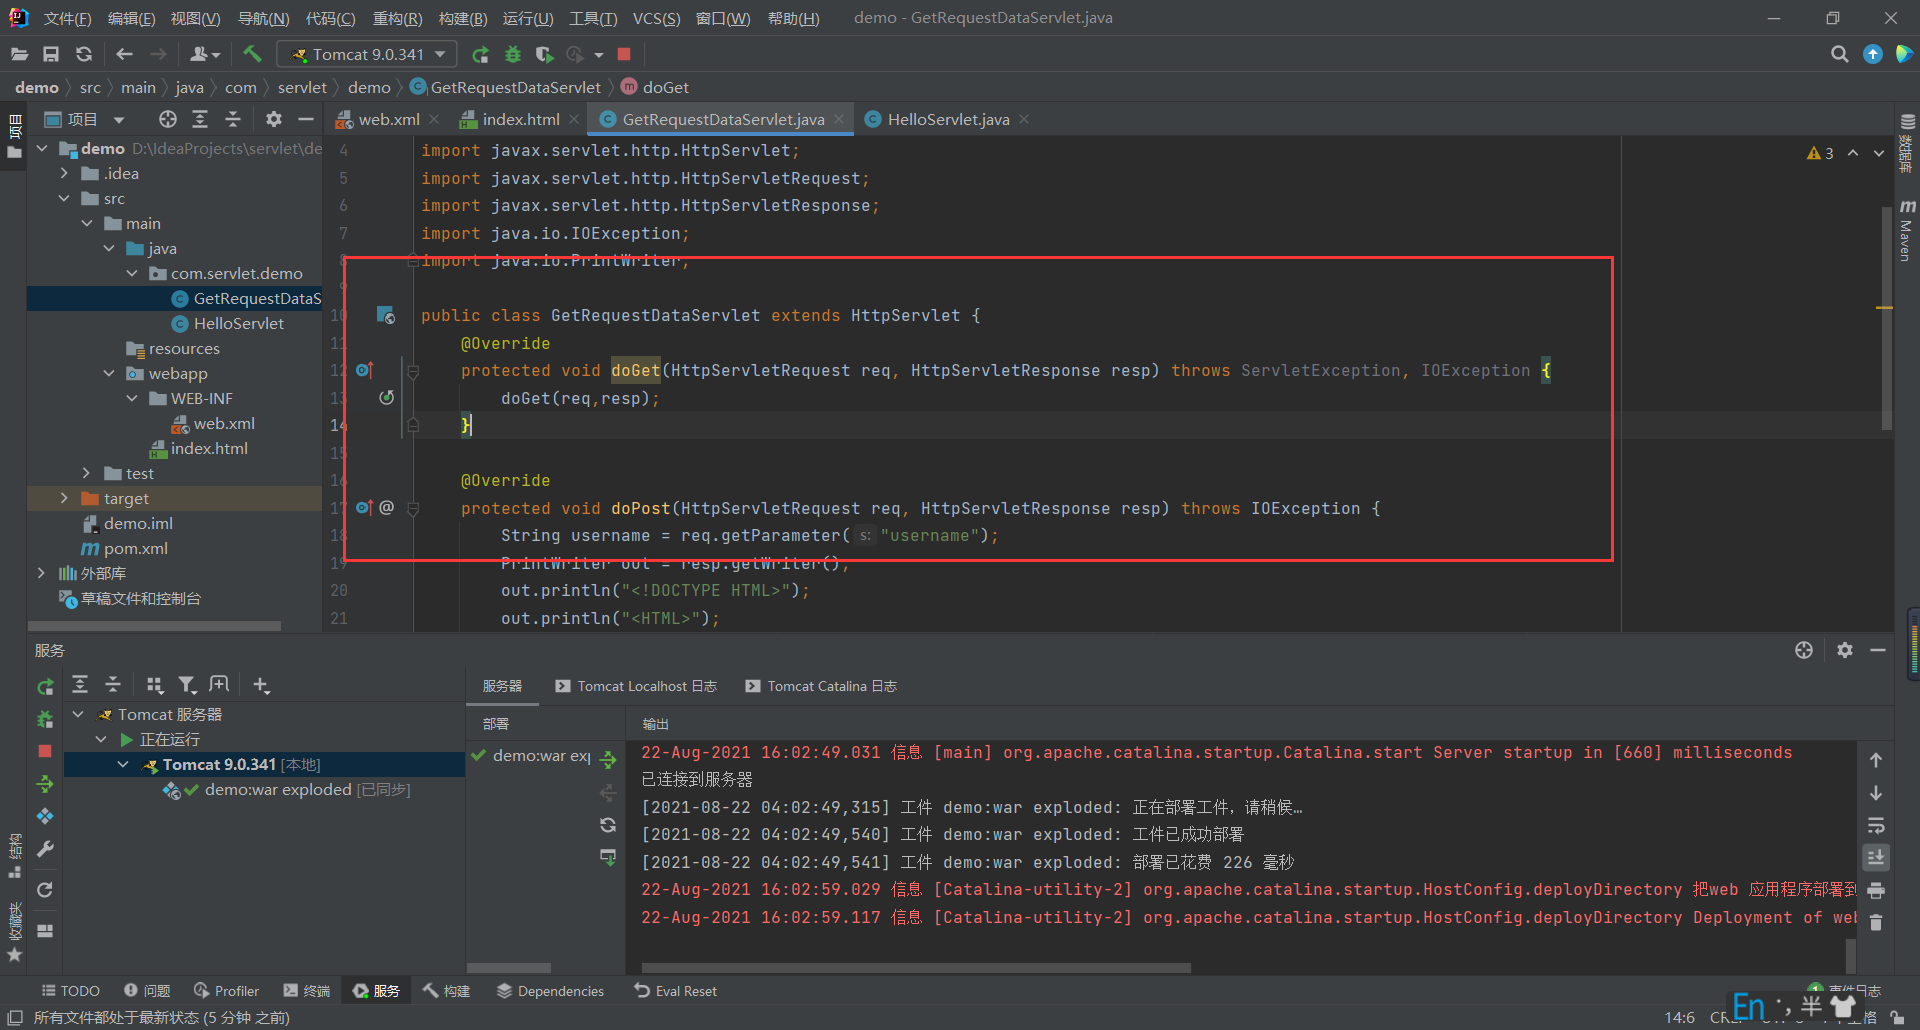Navigate back with the left arrow icon
This screenshot has width=1920, height=1030.
pos(124,54)
